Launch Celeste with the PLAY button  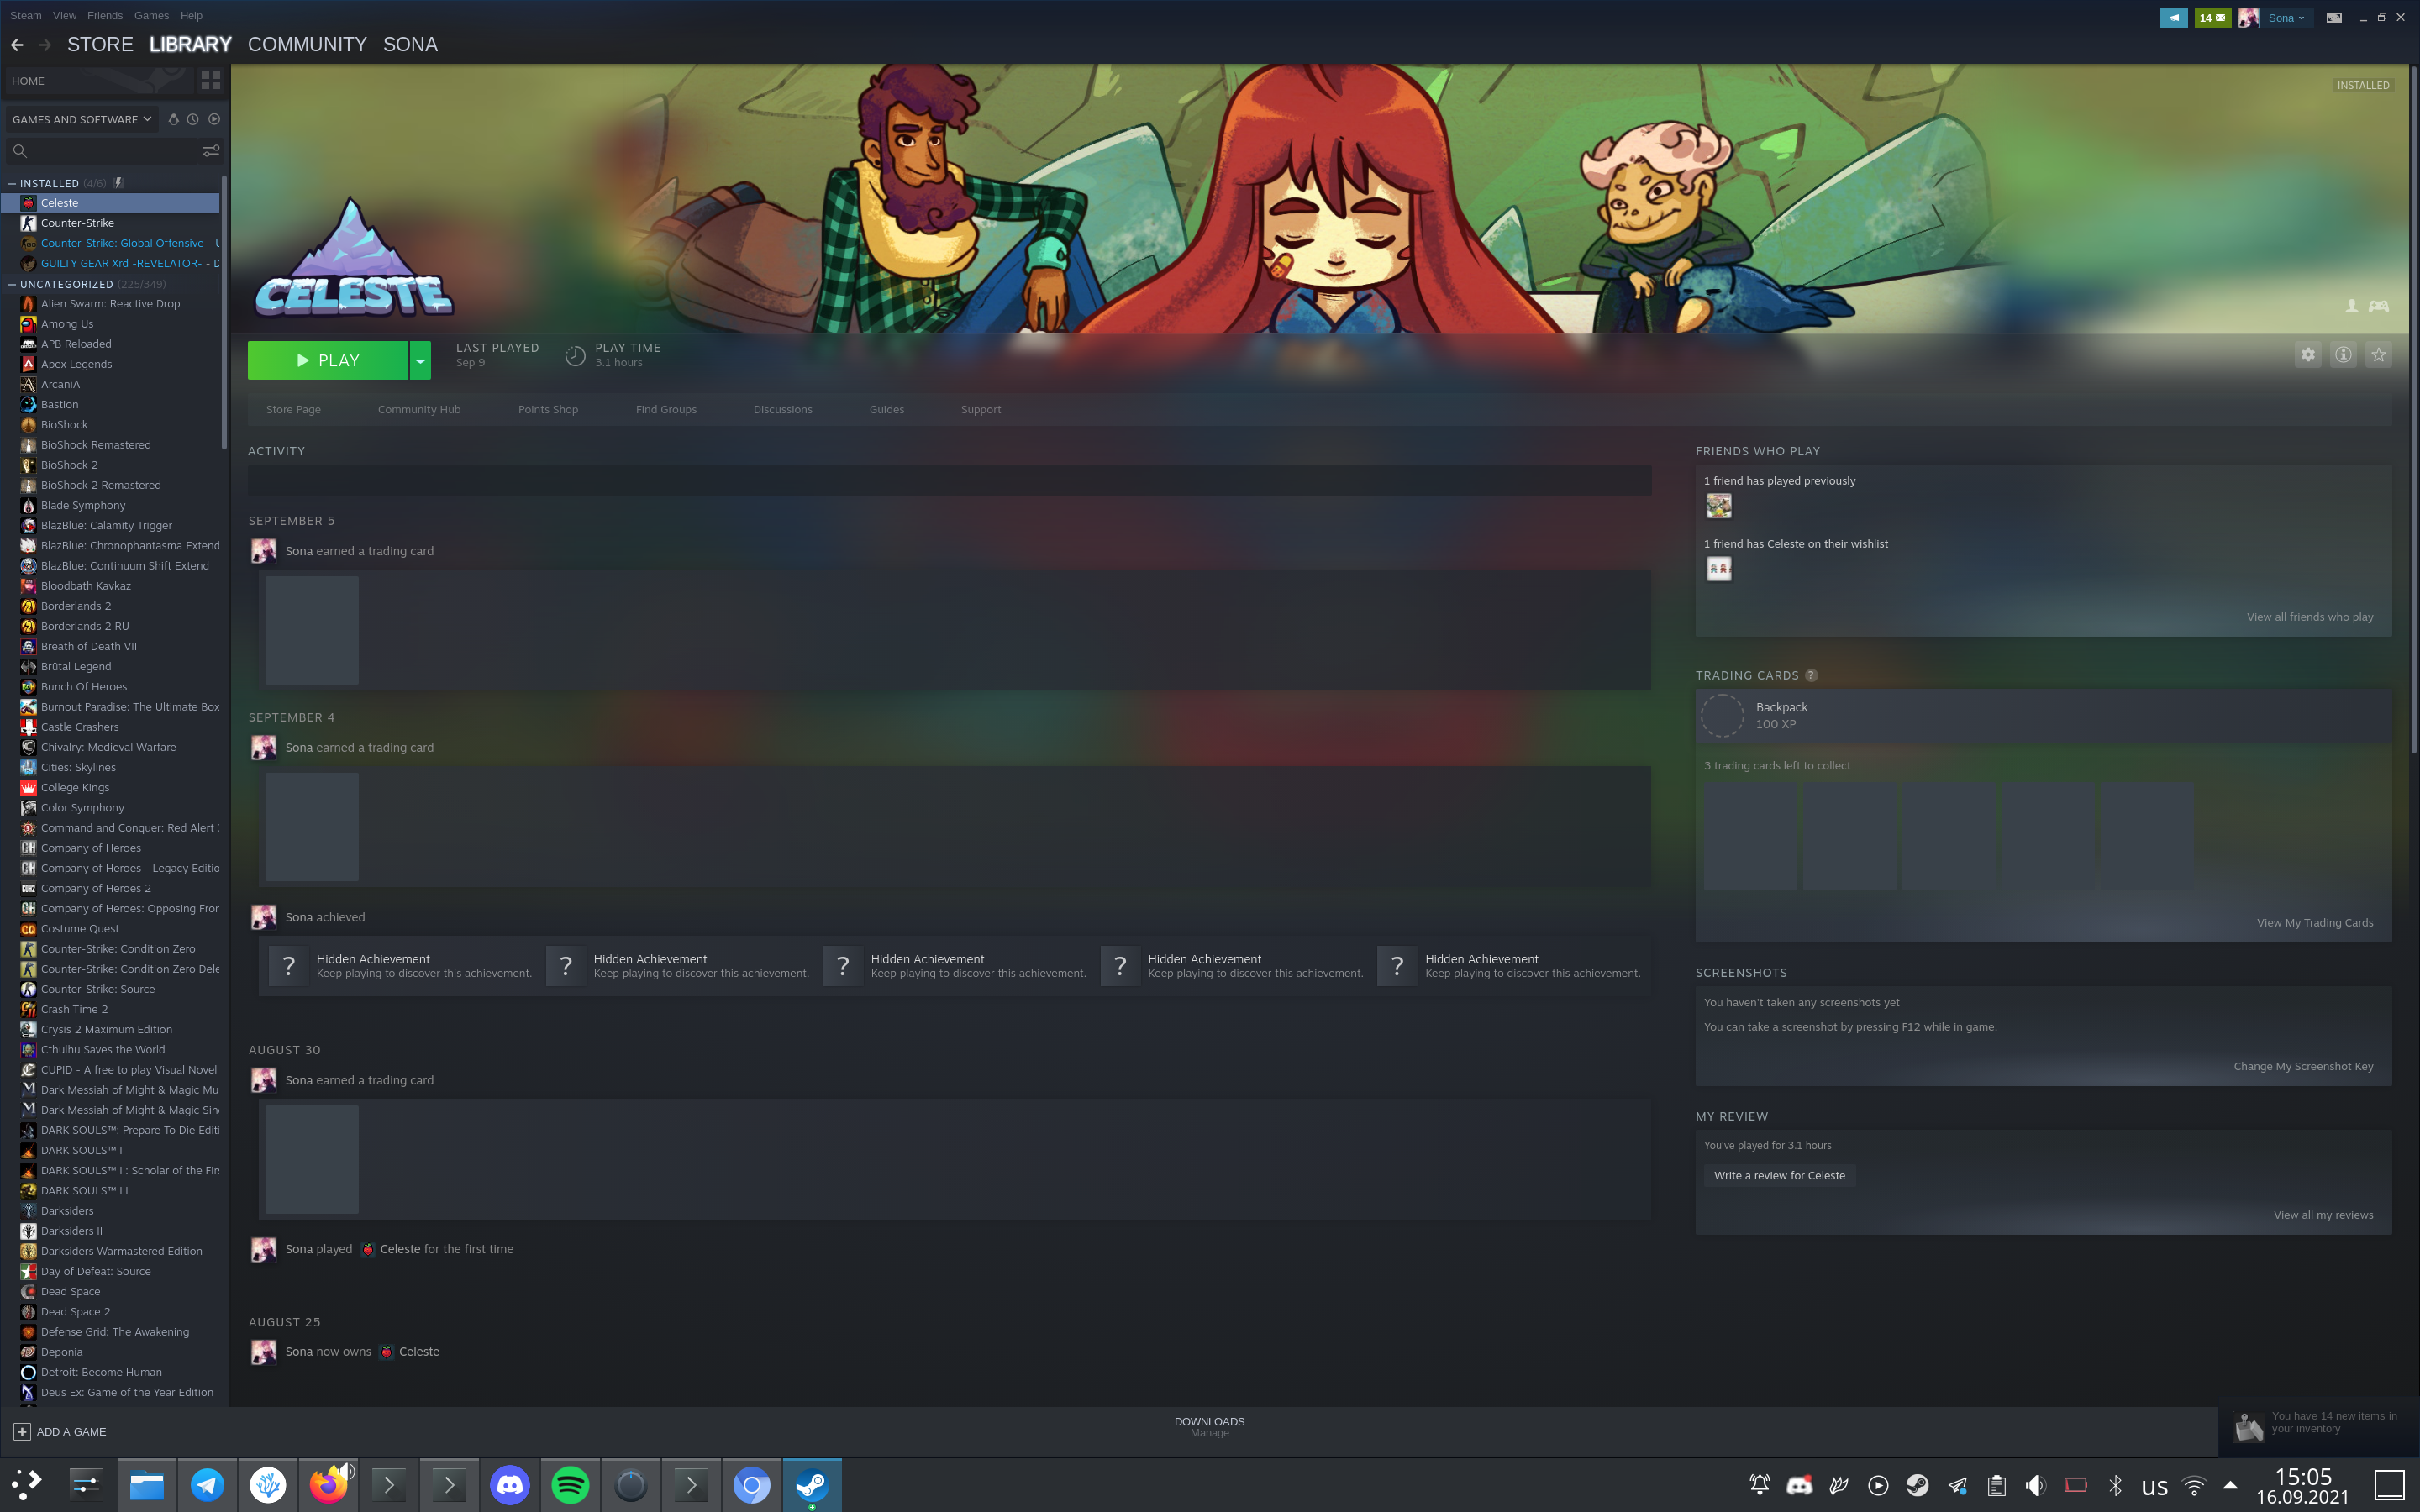[327, 360]
